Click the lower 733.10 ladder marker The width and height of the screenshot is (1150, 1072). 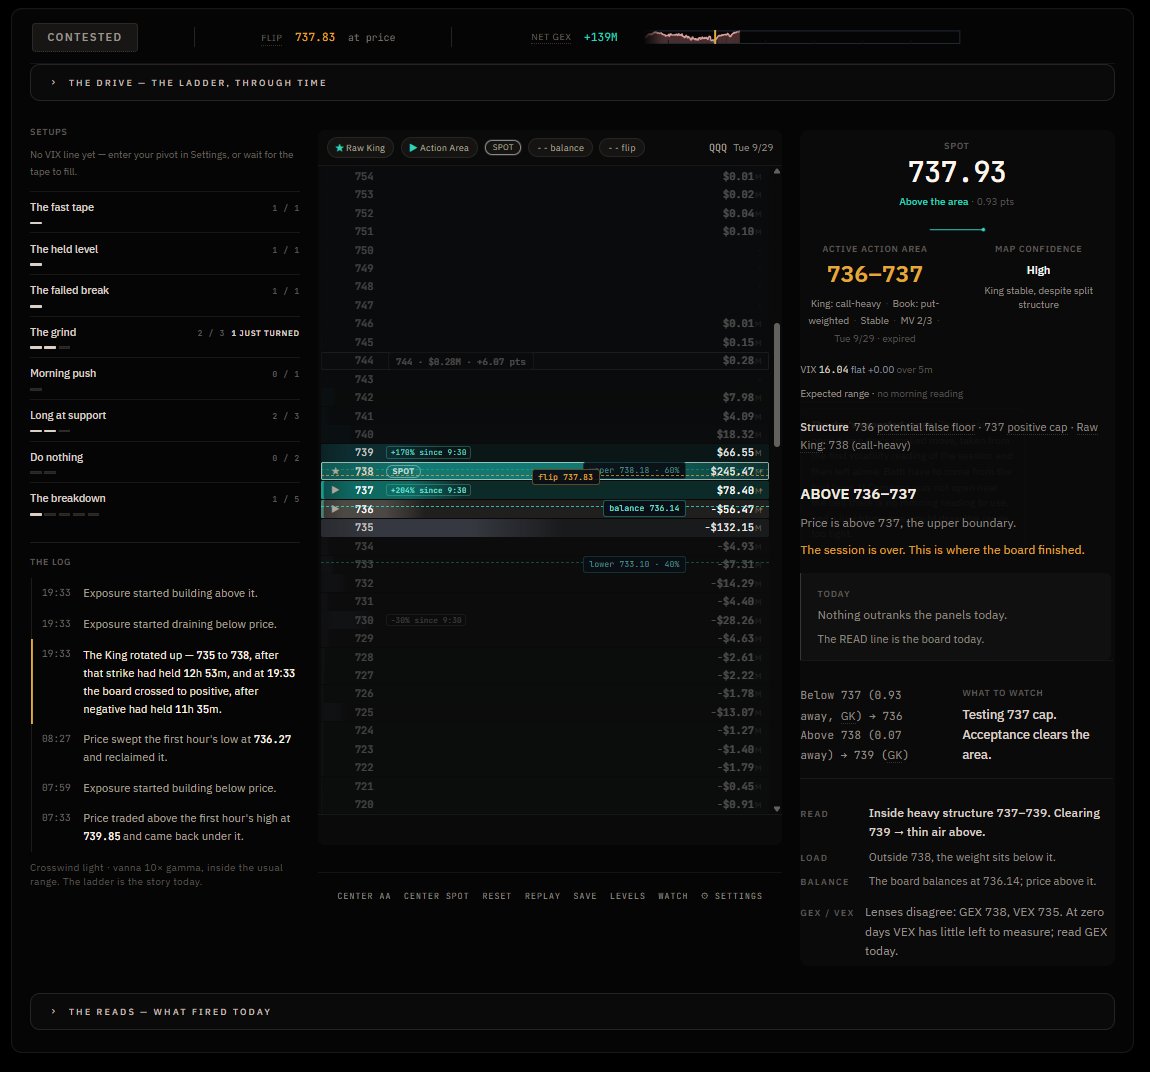tap(634, 565)
